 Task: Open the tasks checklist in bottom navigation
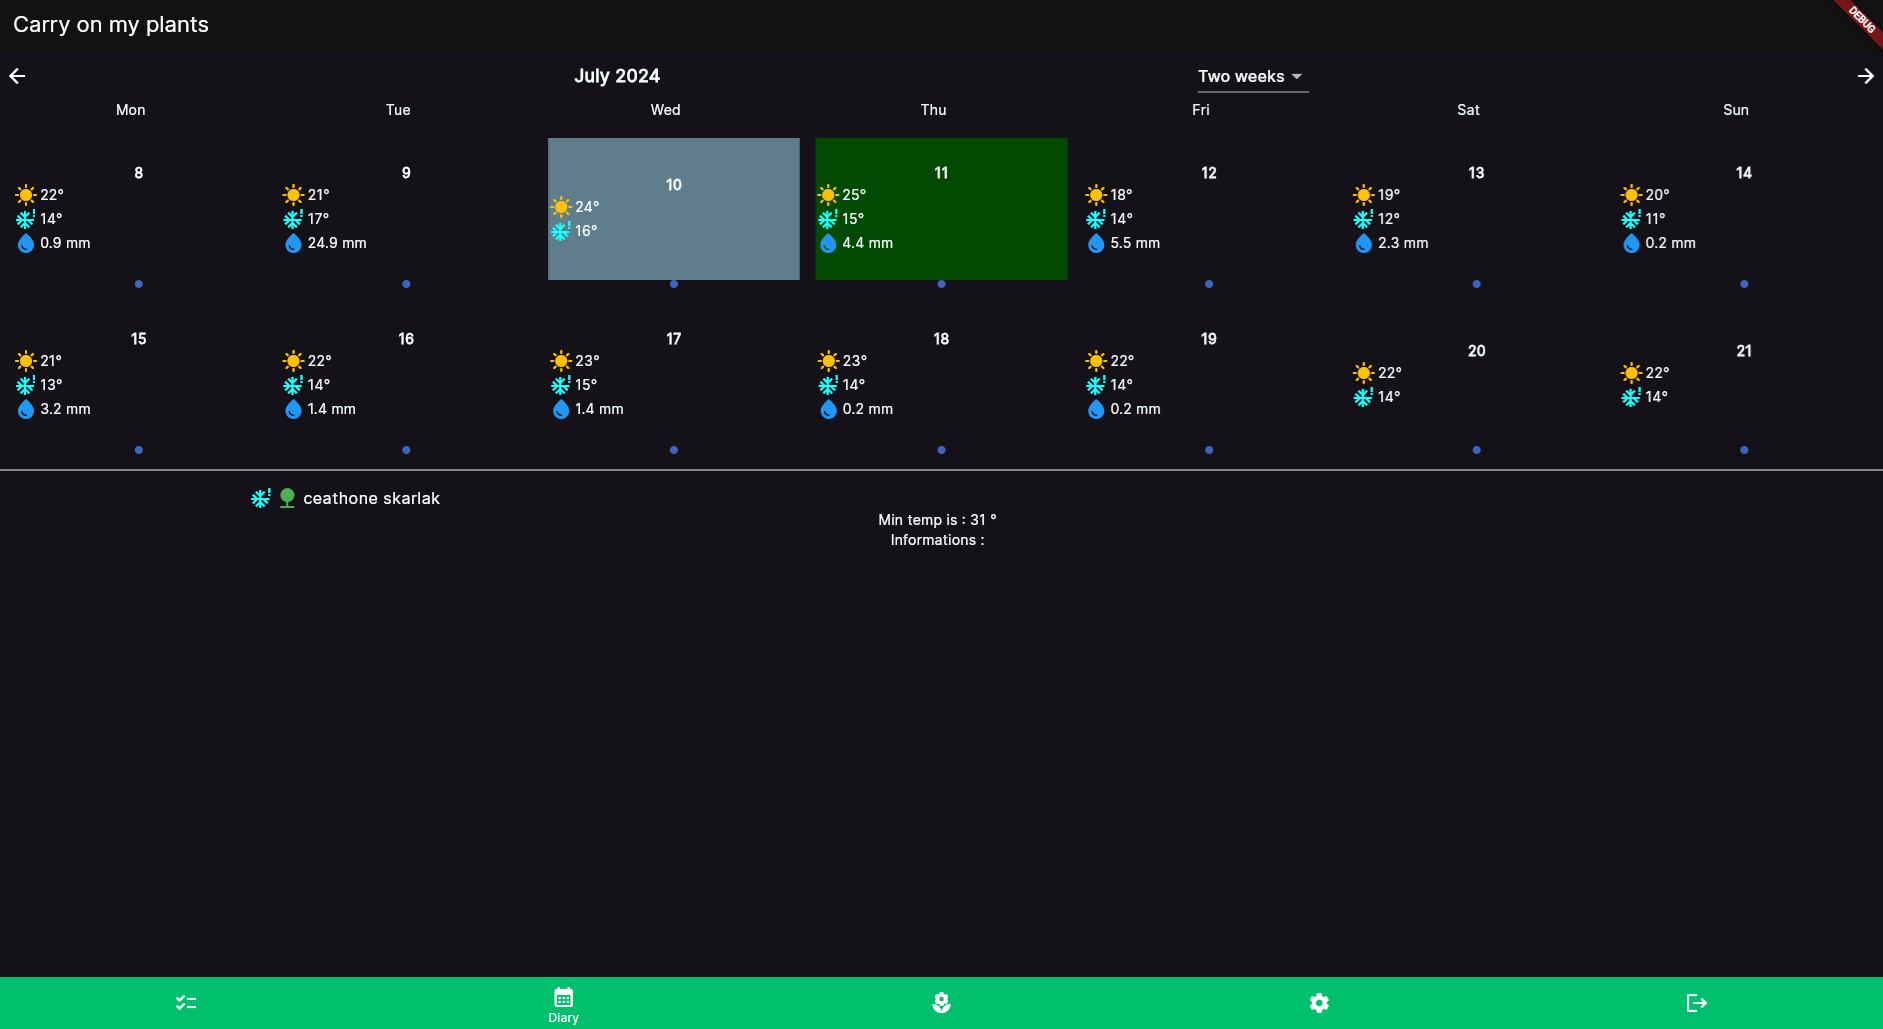click(x=186, y=1001)
